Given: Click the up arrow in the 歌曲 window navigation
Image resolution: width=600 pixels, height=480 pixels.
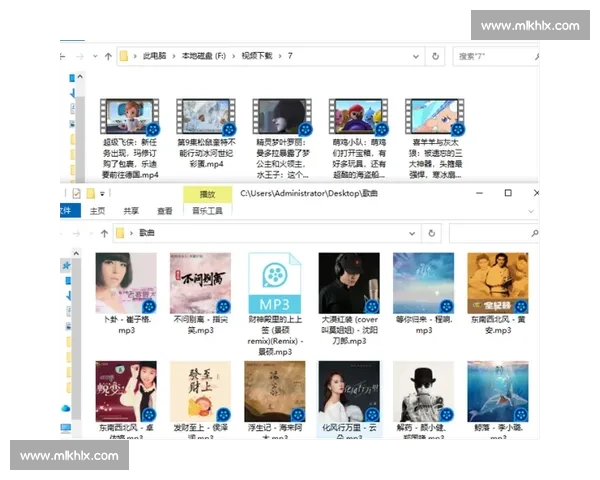Looking at the screenshot, I should (104, 233).
